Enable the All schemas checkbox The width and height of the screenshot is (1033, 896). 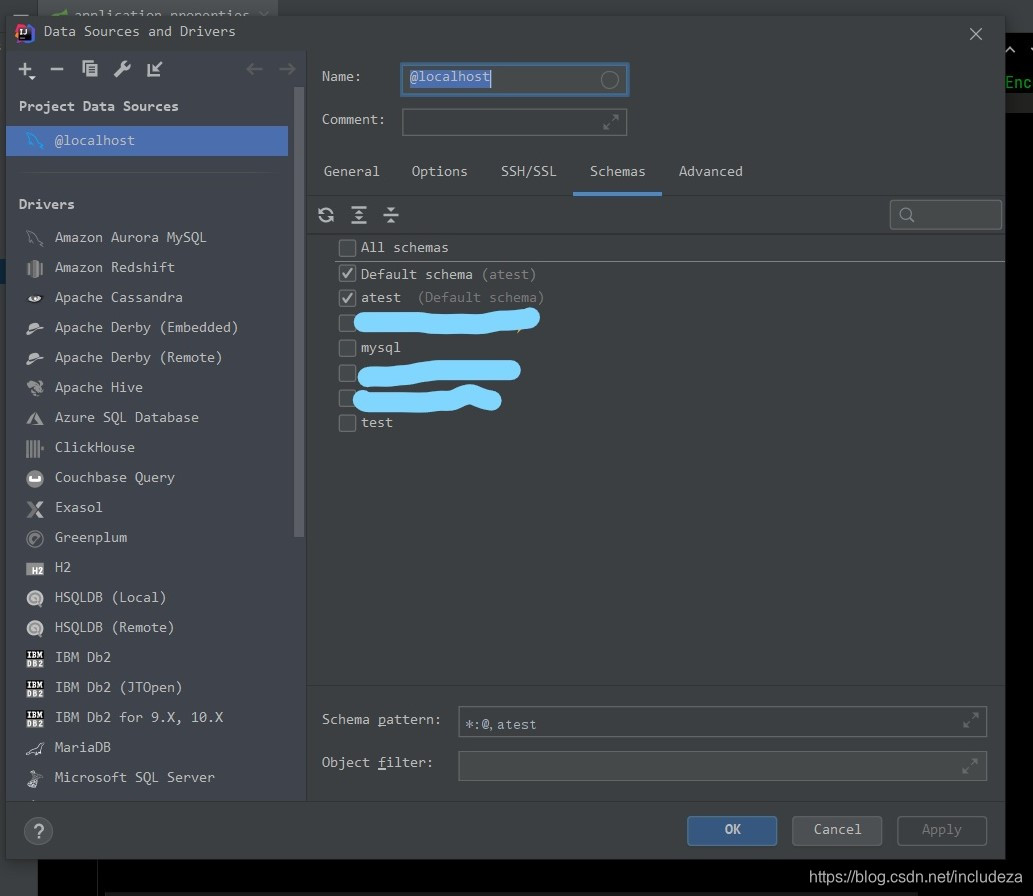346,247
